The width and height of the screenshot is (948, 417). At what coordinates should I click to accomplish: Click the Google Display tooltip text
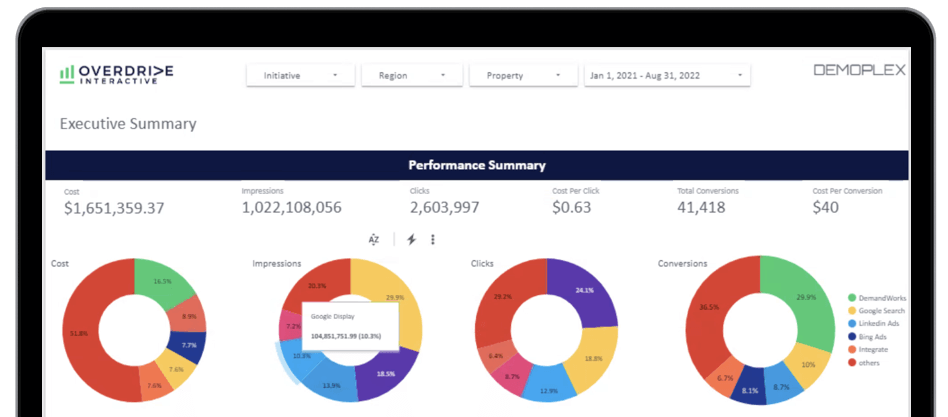(333, 316)
